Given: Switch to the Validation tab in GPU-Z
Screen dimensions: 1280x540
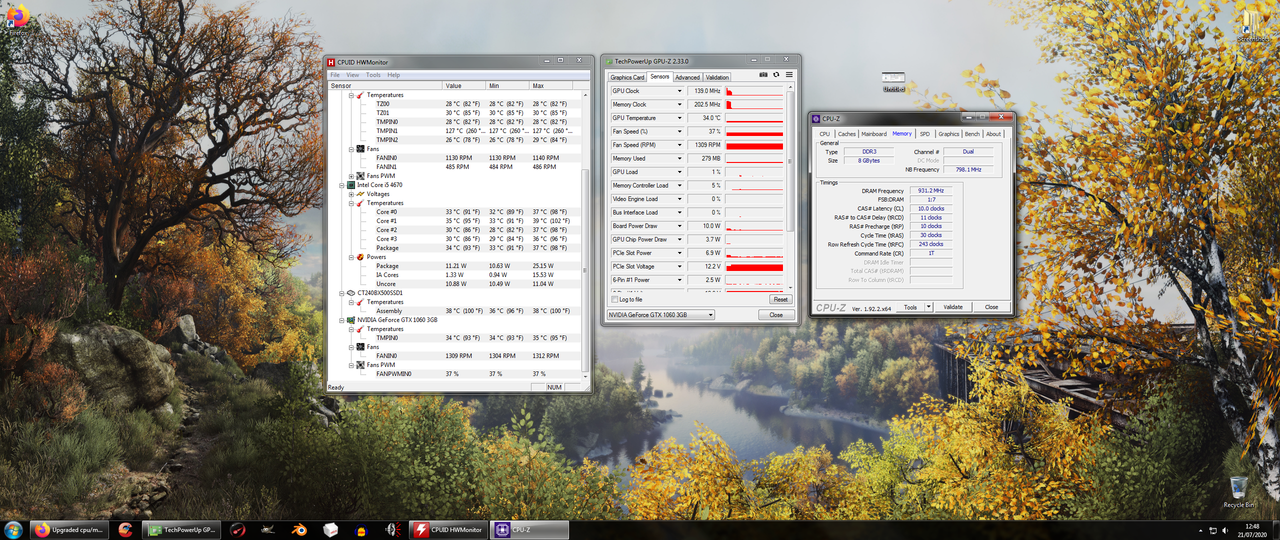Looking at the screenshot, I should point(717,77).
